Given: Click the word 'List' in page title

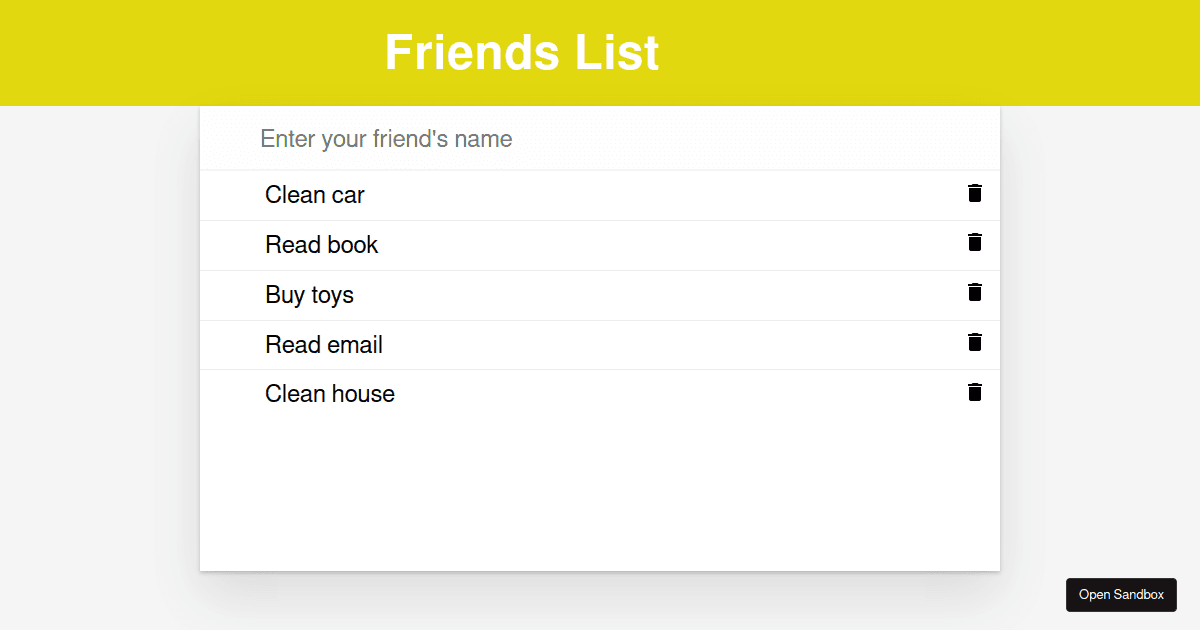Looking at the screenshot, I should pos(617,52).
